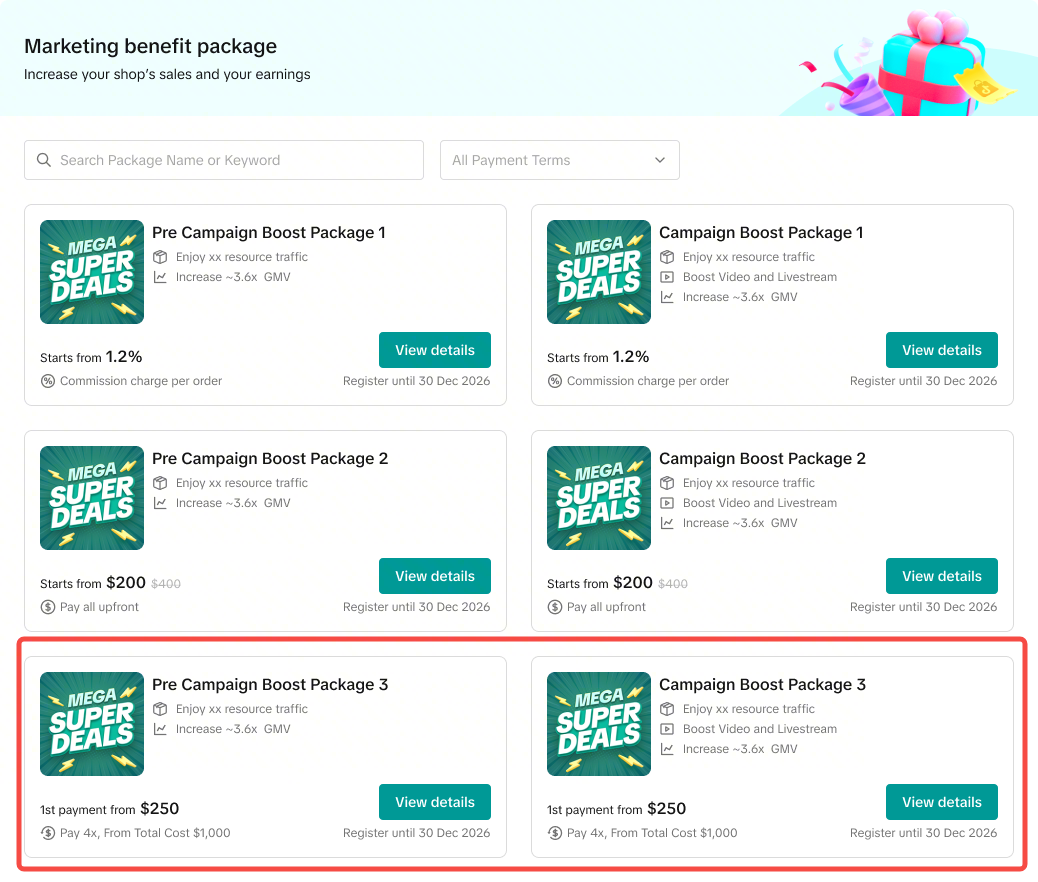Viewport: 1038px width, 882px height.
Task: View details of Campaign Boost Package 3
Action: pos(941,801)
